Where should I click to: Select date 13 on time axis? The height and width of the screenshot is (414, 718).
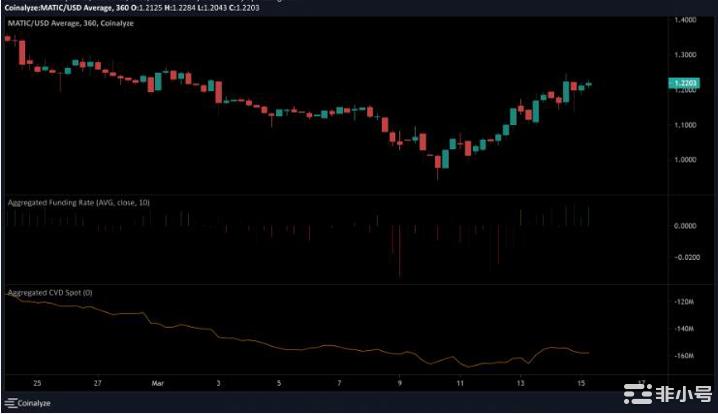[x=520, y=381]
